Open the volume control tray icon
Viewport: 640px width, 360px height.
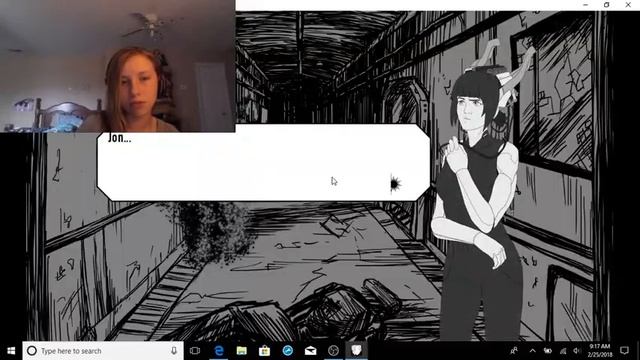click(577, 351)
